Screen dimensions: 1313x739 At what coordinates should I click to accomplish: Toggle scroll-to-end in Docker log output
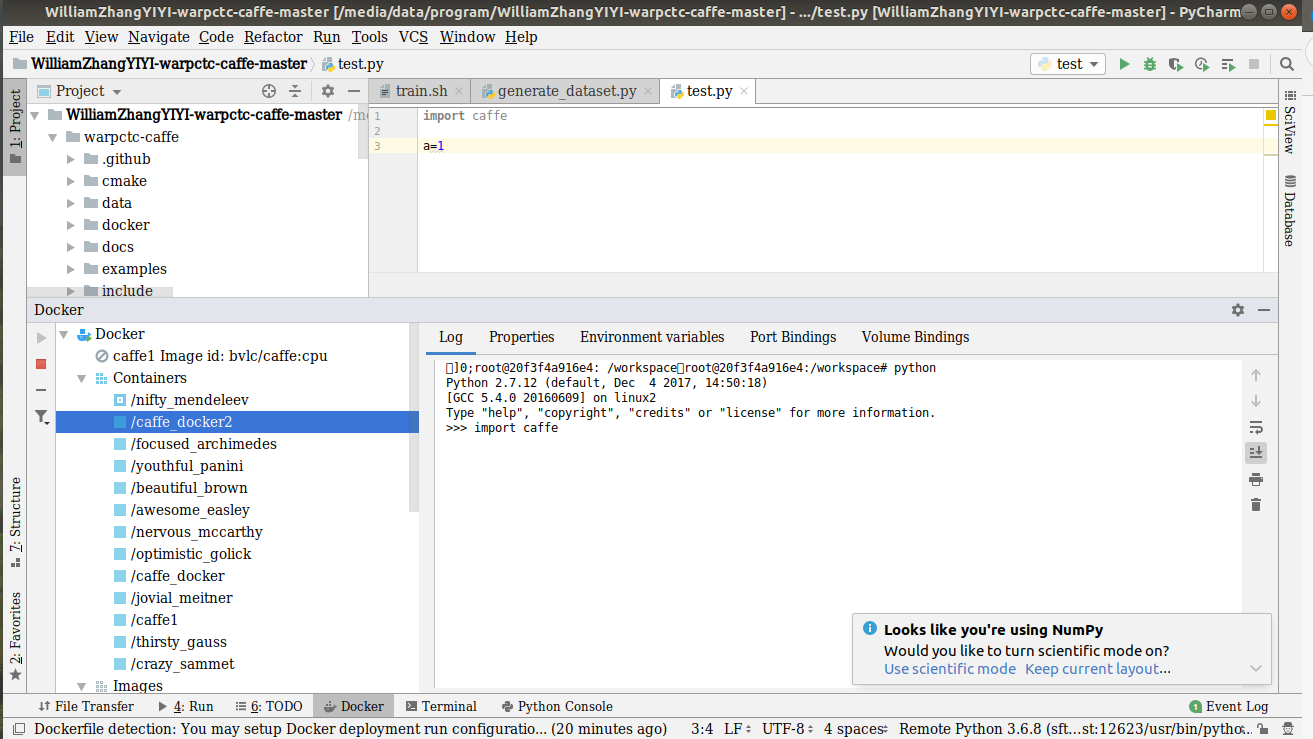point(1256,452)
